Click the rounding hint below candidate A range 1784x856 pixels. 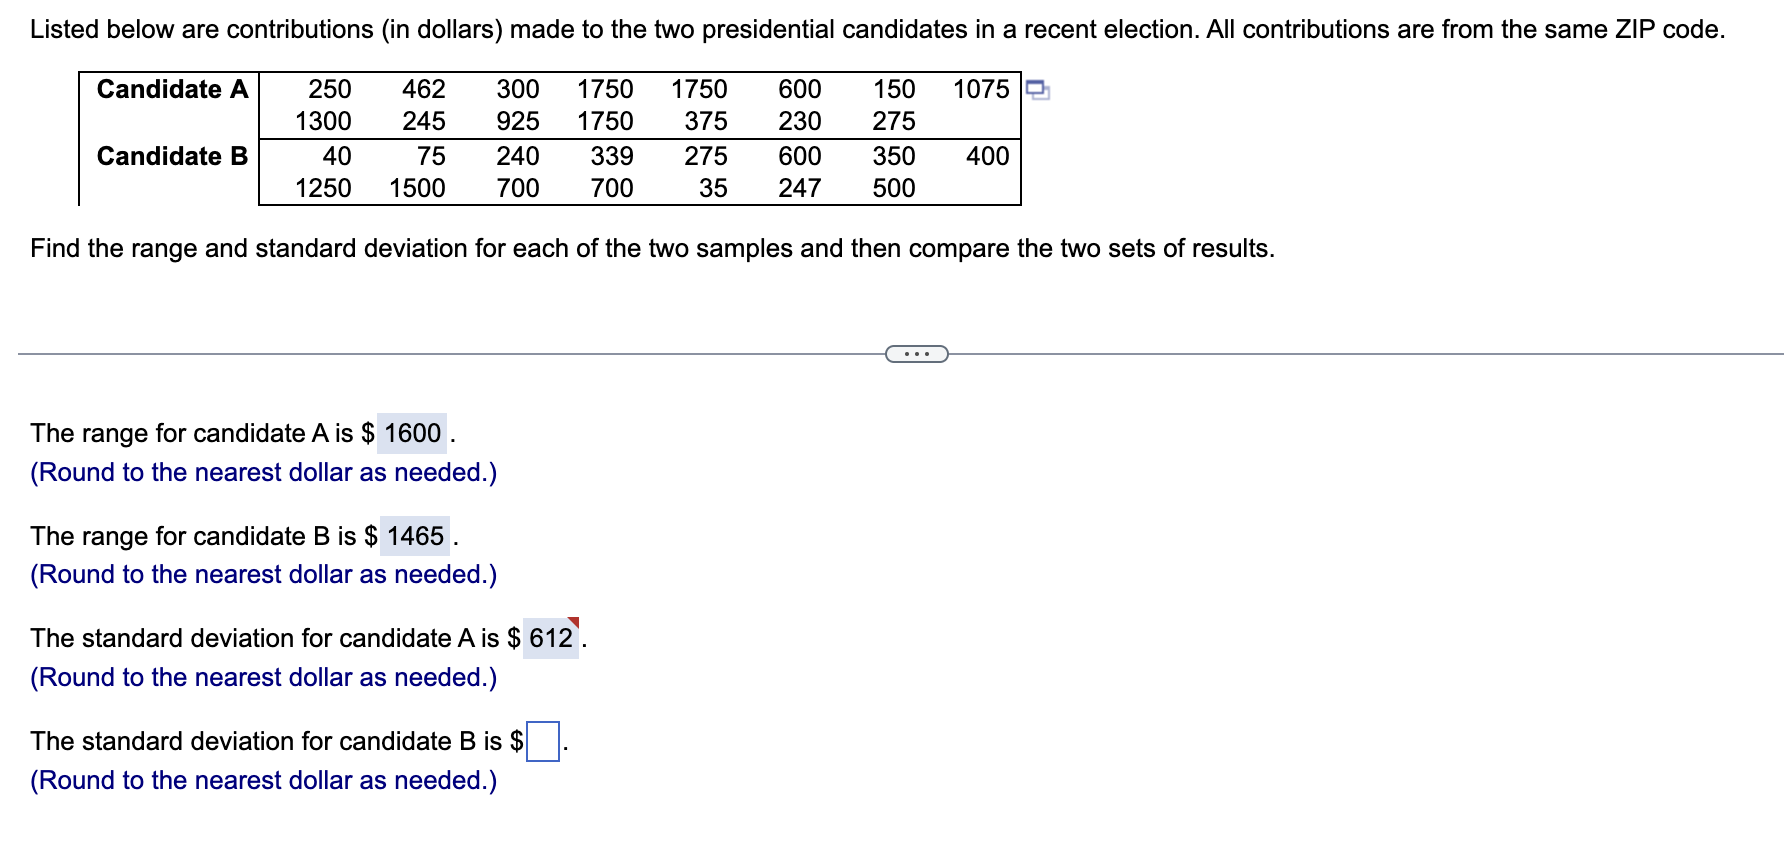[x=264, y=472]
